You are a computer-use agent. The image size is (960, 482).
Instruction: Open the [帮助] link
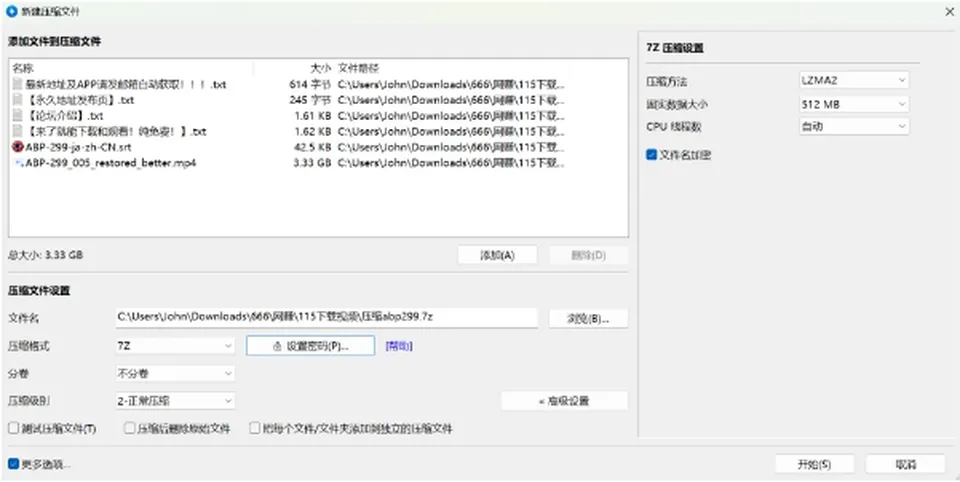[x=399, y=346]
